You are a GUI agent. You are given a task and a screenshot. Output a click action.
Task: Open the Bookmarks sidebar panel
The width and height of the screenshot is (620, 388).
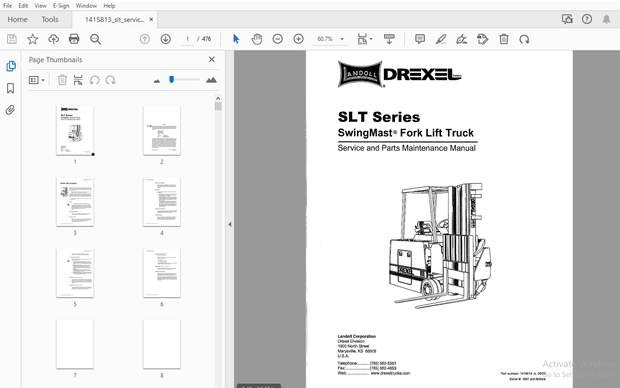[x=11, y=88]
